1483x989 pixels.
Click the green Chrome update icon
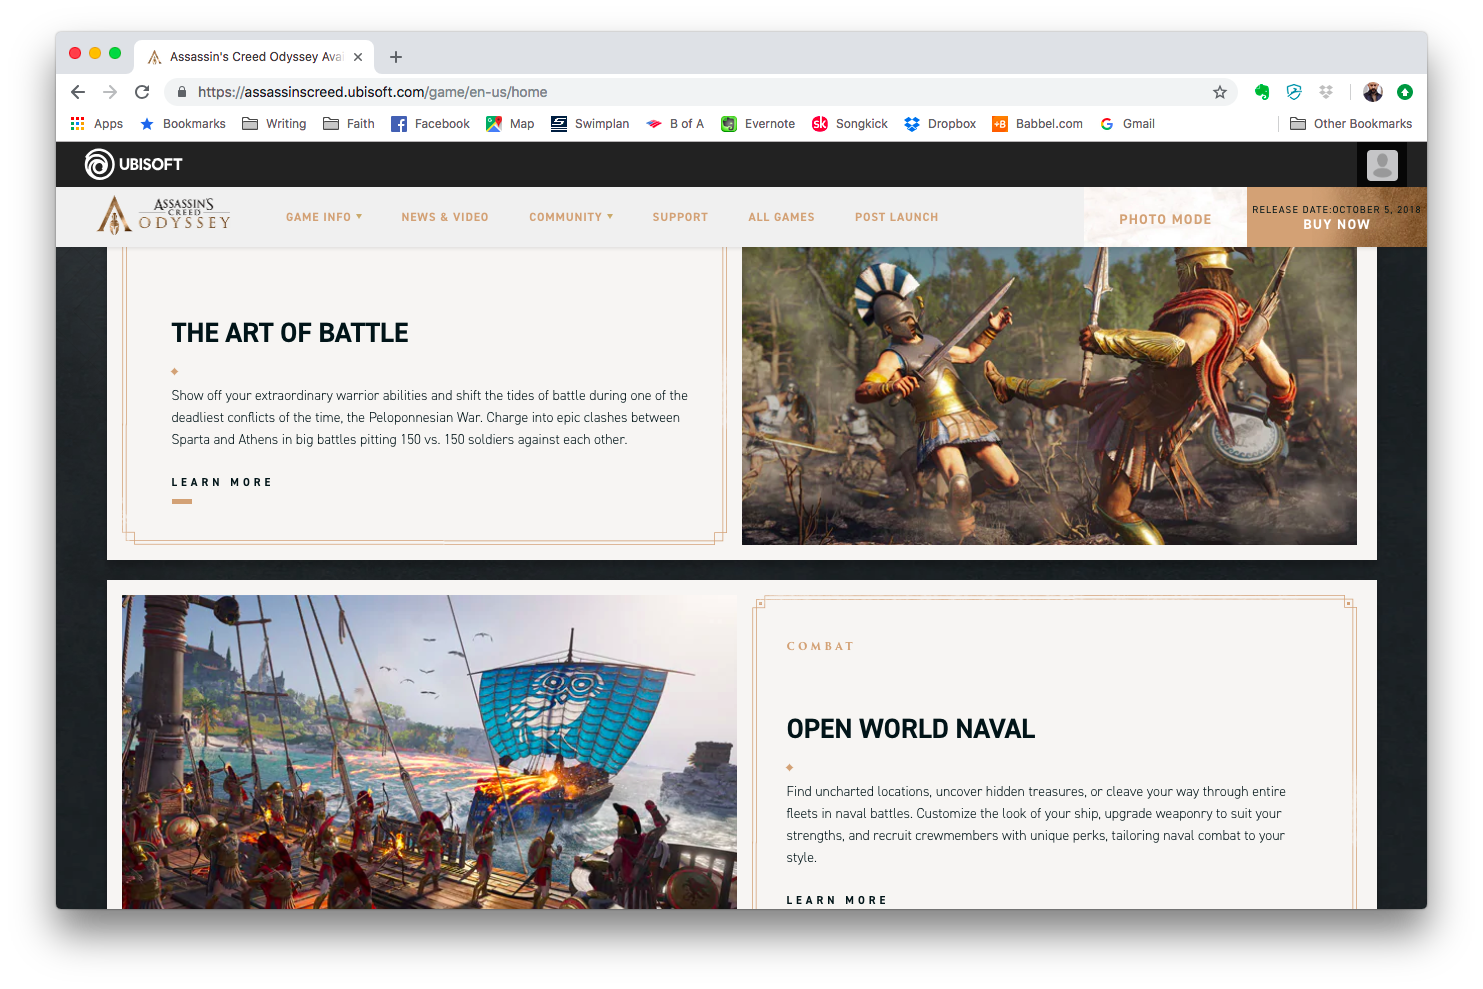(x=1405, y=92)
